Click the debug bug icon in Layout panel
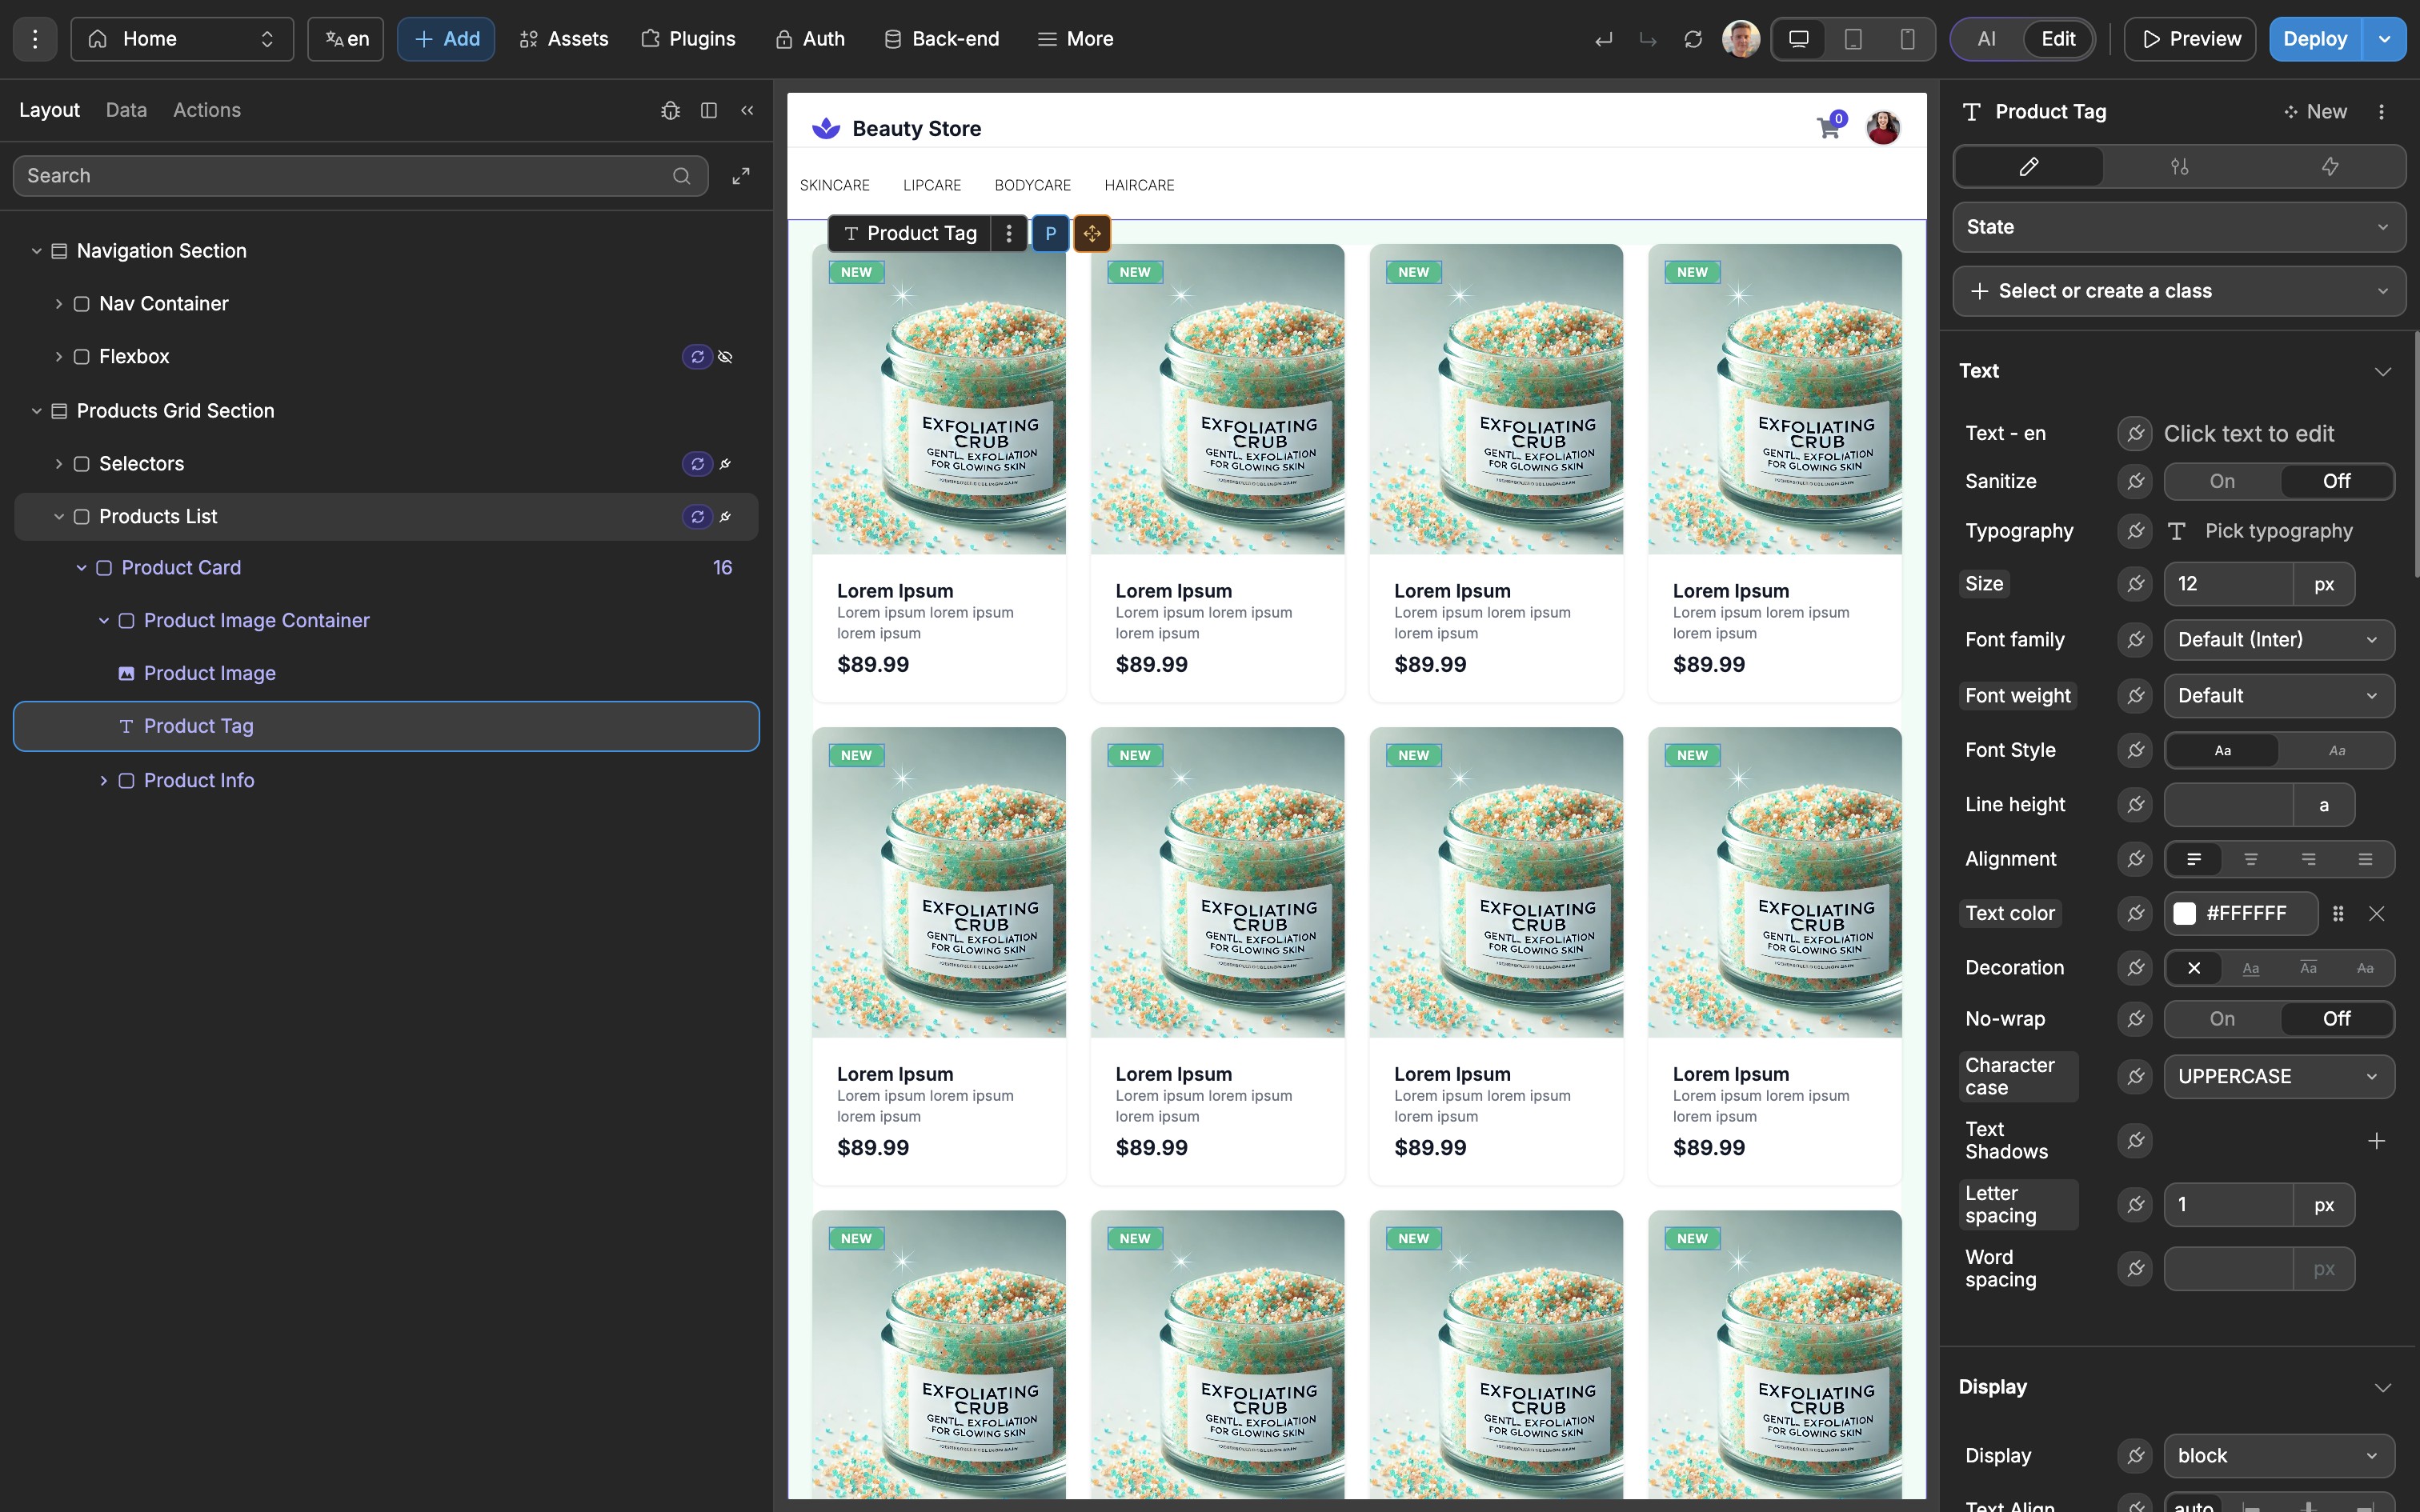The width and height of the screenshot is (2420, 1512). [670, 110]
